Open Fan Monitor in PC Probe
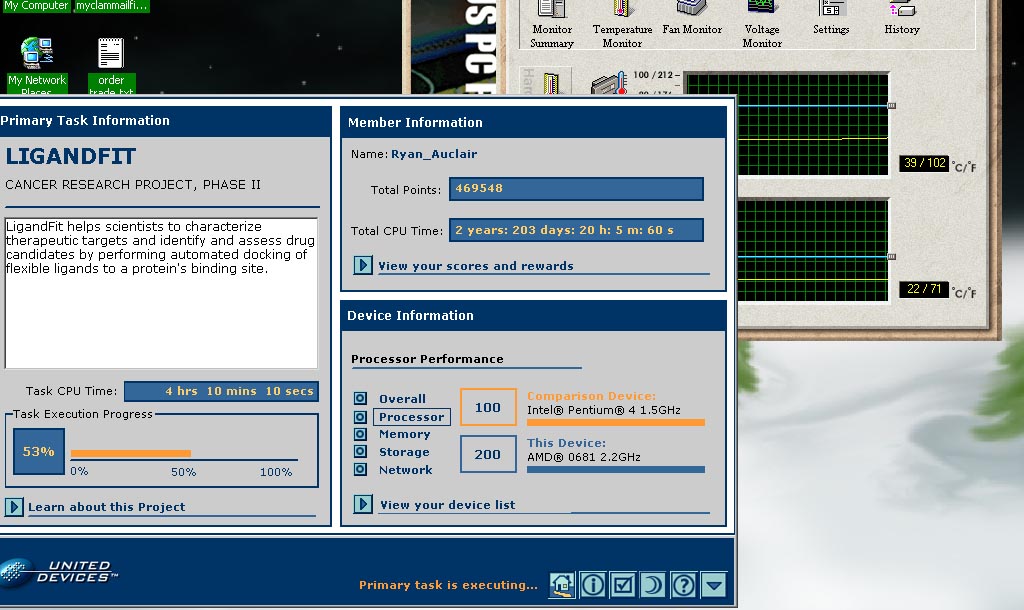Image resolution: width=1024 pixels, height=610 pixels. click(x=692, y=18)
